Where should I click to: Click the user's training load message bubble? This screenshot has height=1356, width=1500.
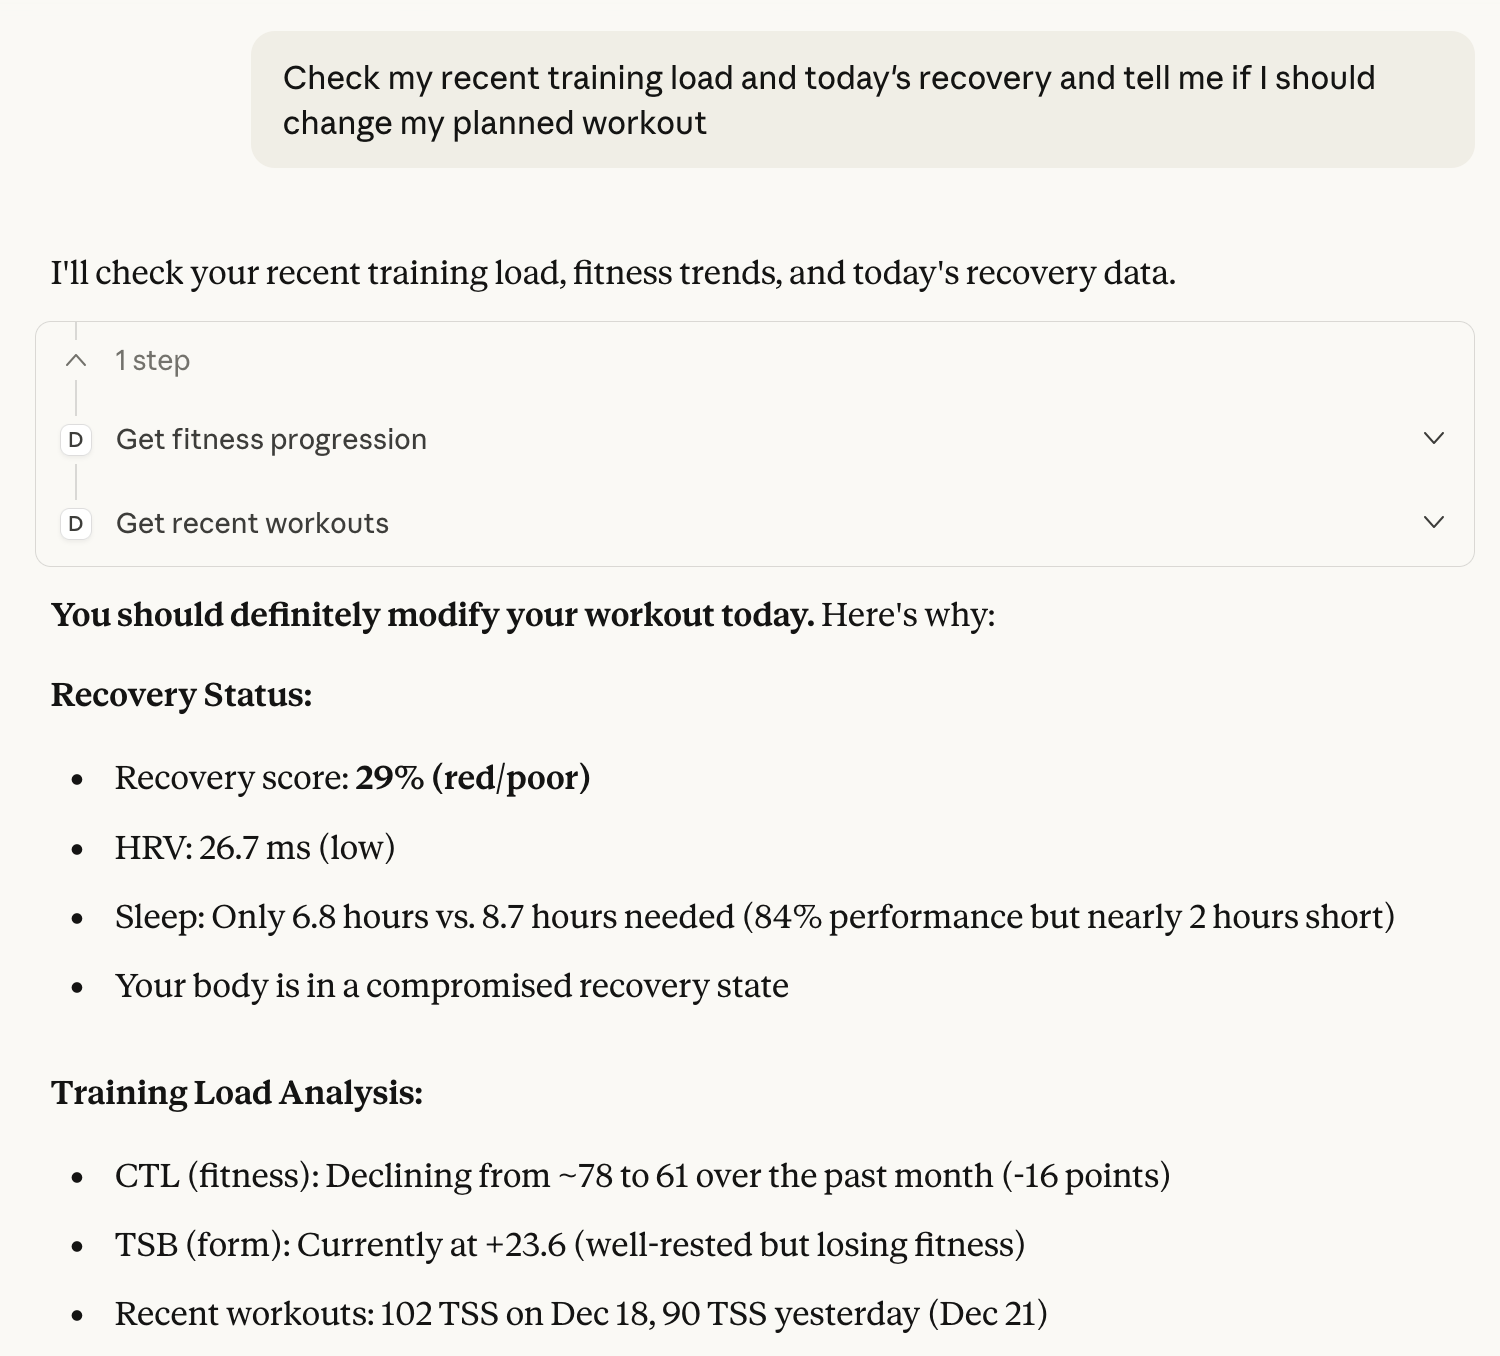tap(862, 100)
